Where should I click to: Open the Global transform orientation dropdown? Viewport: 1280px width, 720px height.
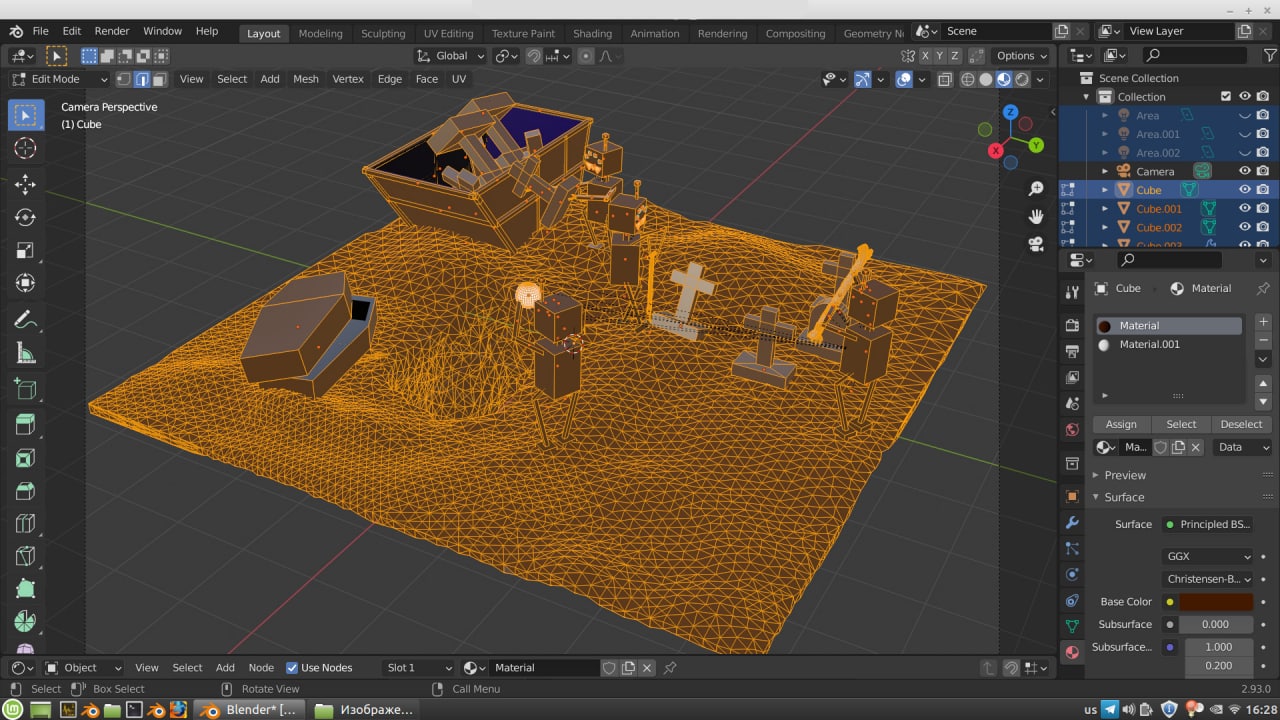[451, 56]
